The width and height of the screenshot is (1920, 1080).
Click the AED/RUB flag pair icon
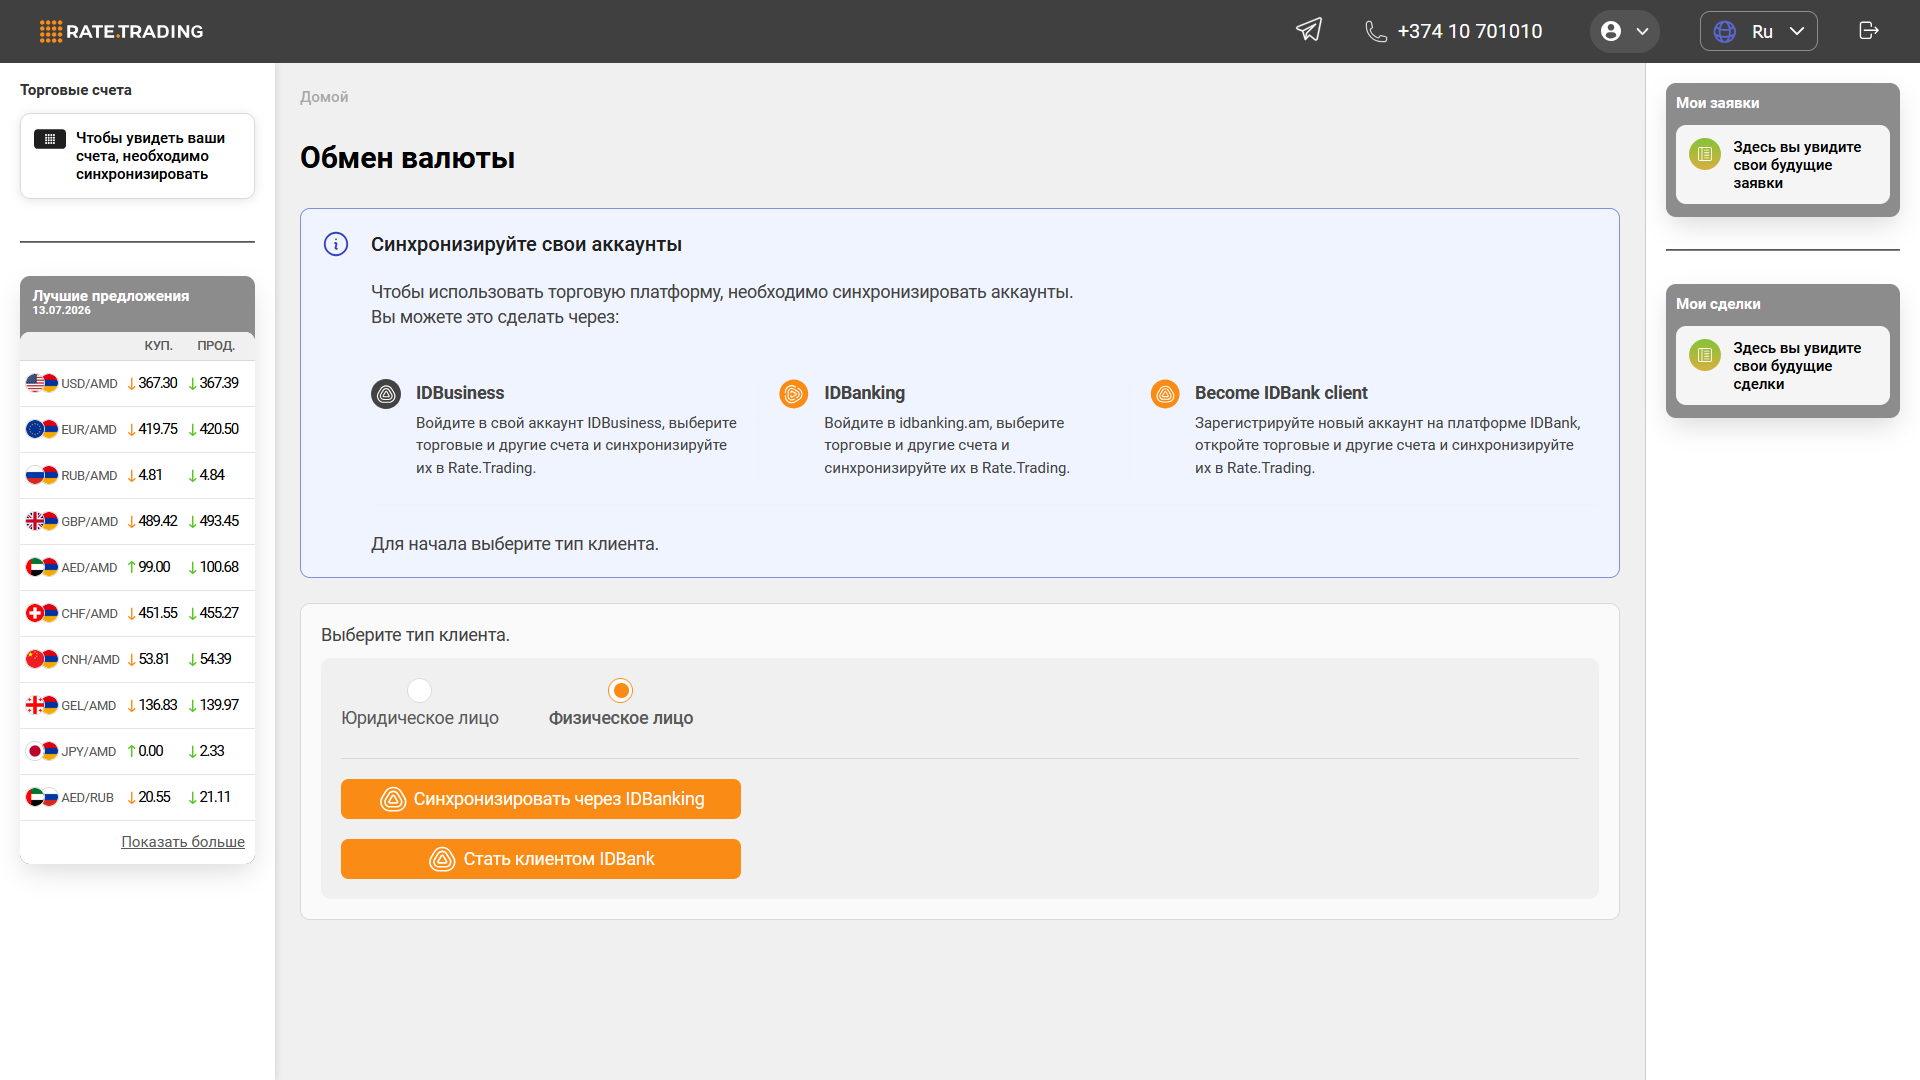point(42,797)
